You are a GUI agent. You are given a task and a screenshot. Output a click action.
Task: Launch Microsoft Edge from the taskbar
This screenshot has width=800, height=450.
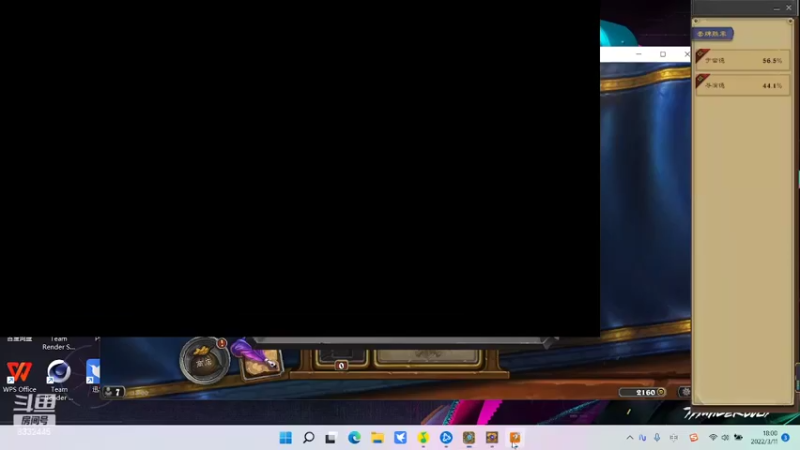(x=354, y=438)
